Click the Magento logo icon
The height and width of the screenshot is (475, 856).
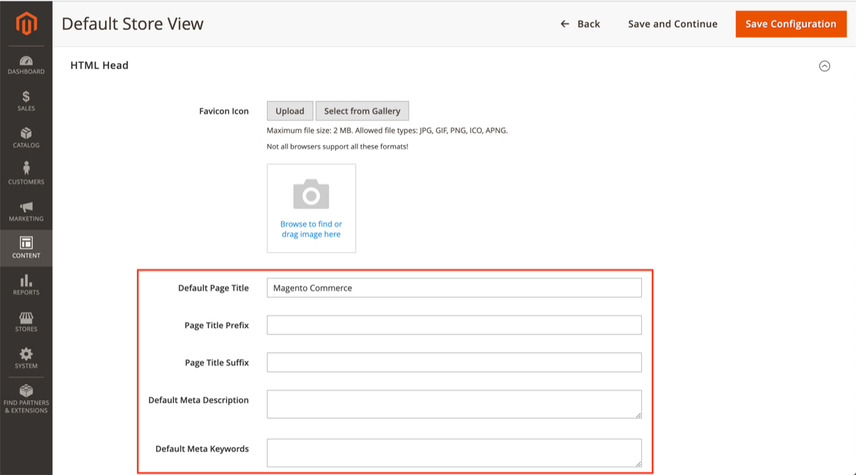coord(26,23)
